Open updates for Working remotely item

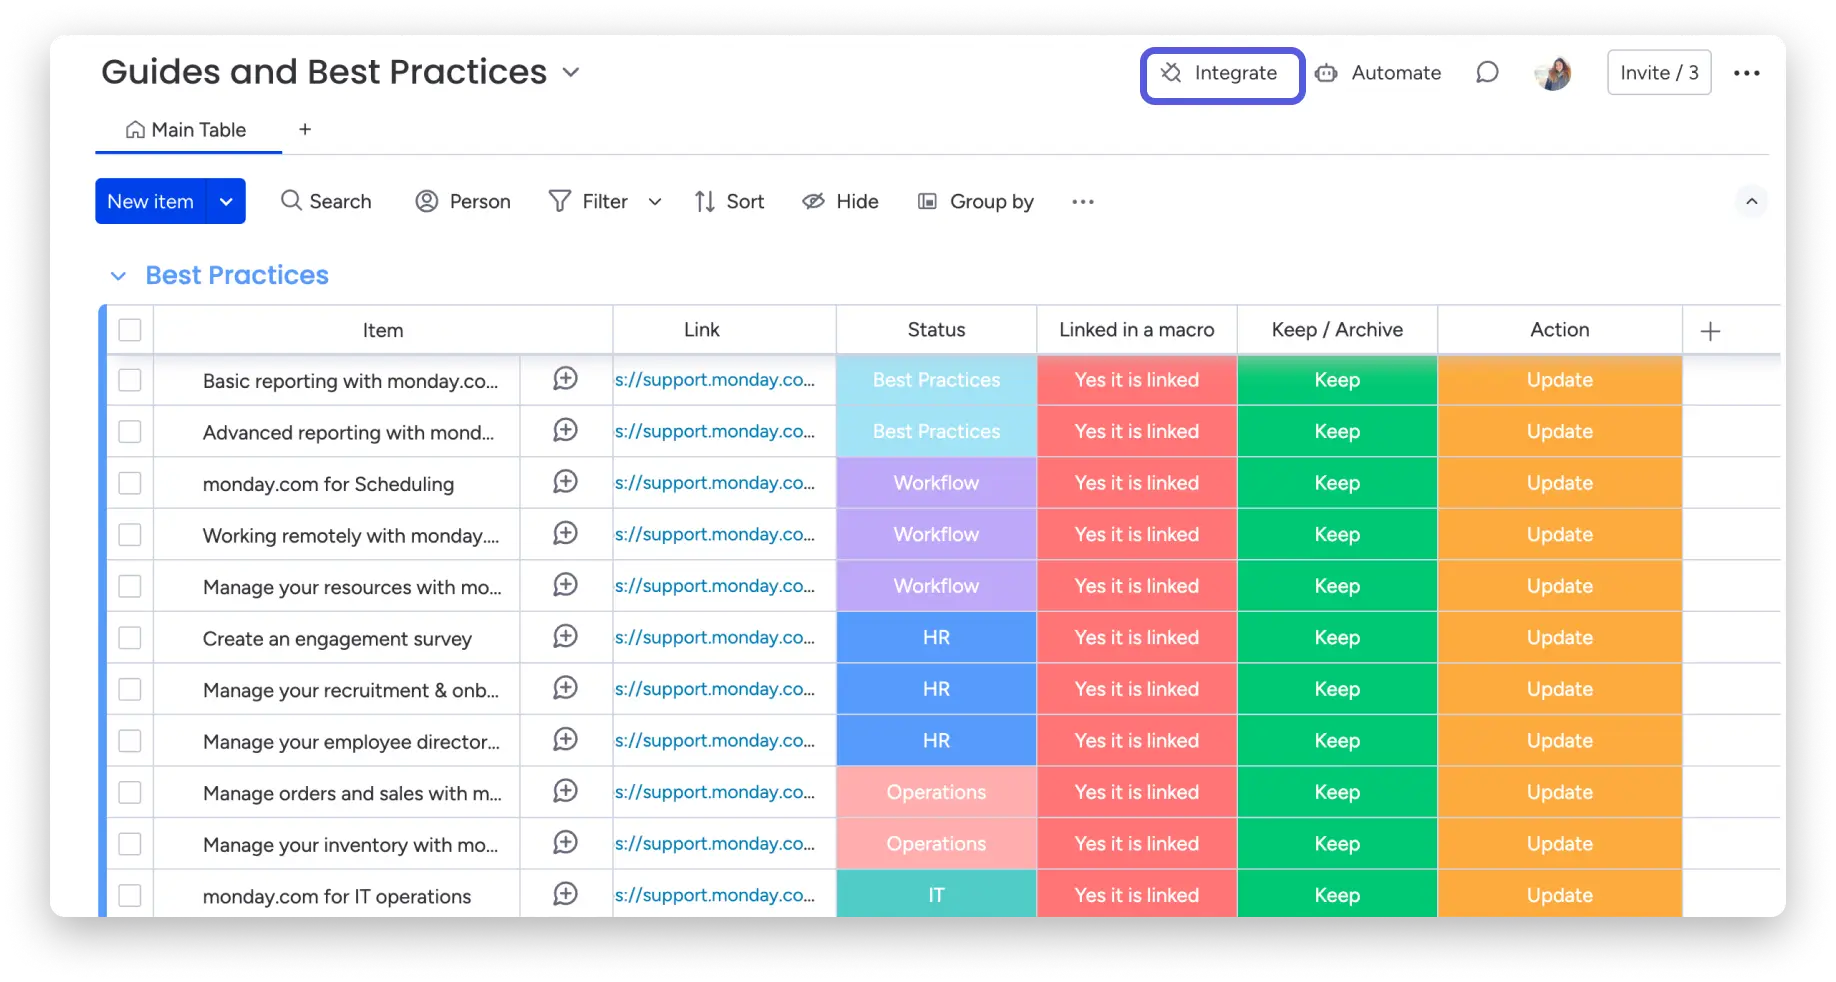(x=566, y=533)
